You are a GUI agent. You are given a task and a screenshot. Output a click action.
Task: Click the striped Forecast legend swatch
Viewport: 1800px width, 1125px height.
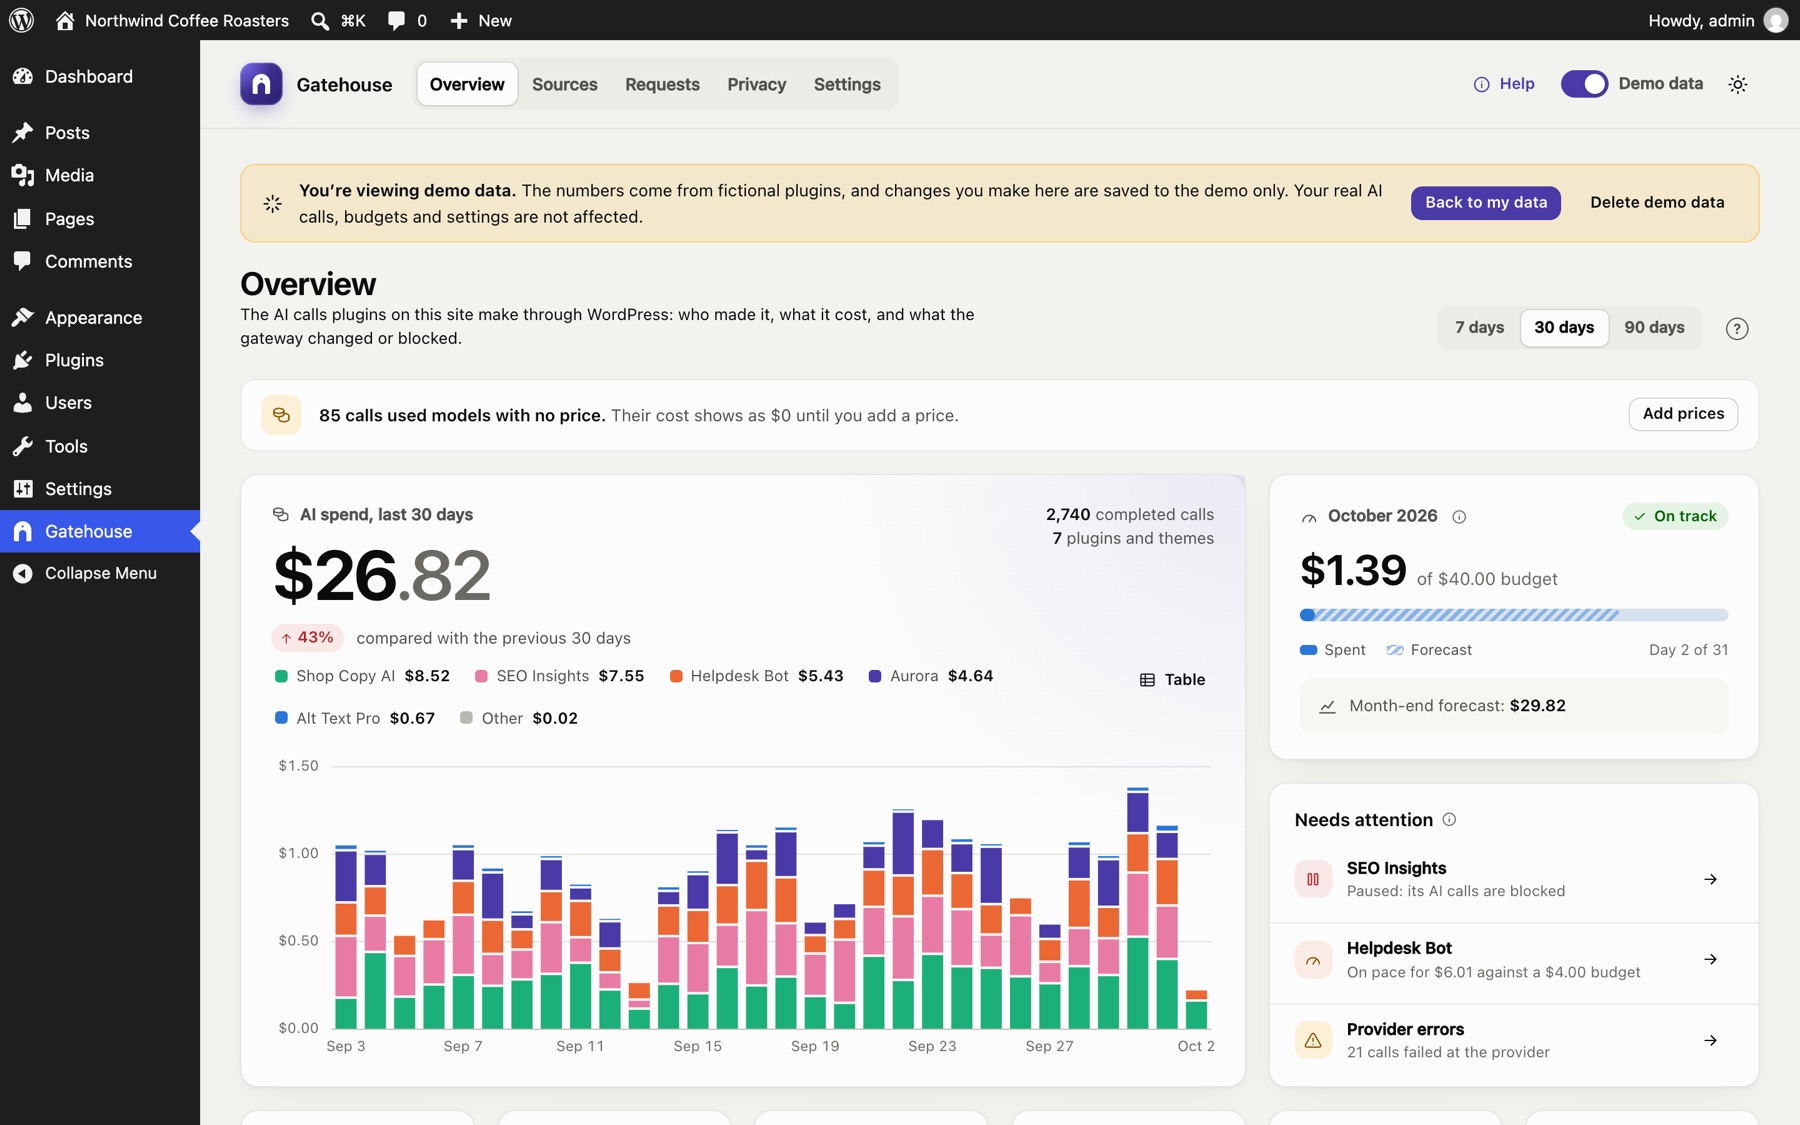[x=1394, y=650]
